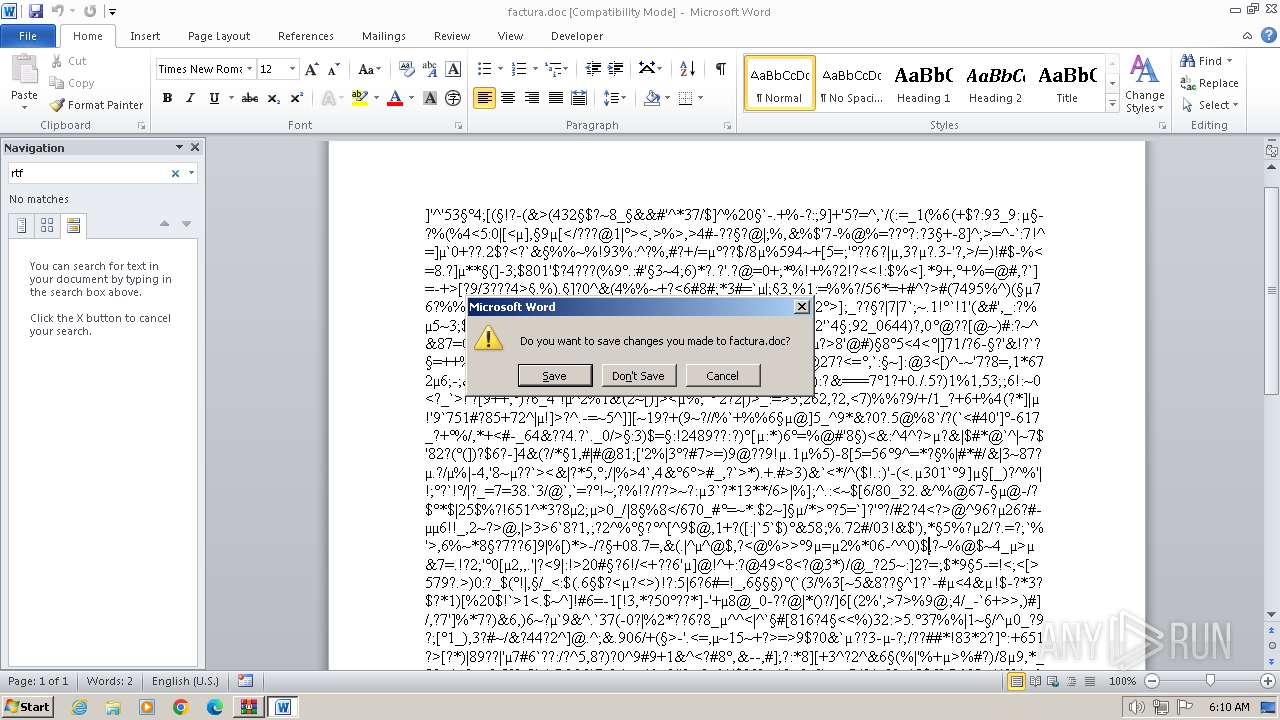The height and width of the screenshot is (720, 1280).
Task: Click the Words: 2 status indicator
Action: point(110,681)
